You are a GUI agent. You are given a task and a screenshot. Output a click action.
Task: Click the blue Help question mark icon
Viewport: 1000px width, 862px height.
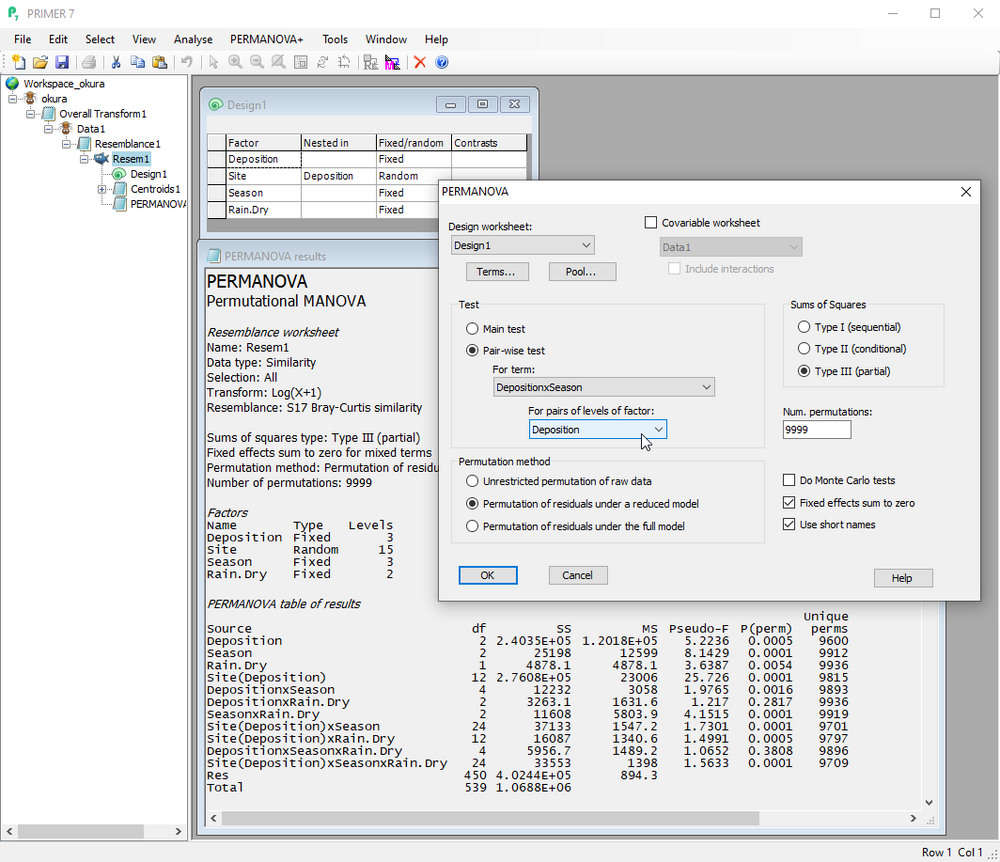[x=442, y=62]
